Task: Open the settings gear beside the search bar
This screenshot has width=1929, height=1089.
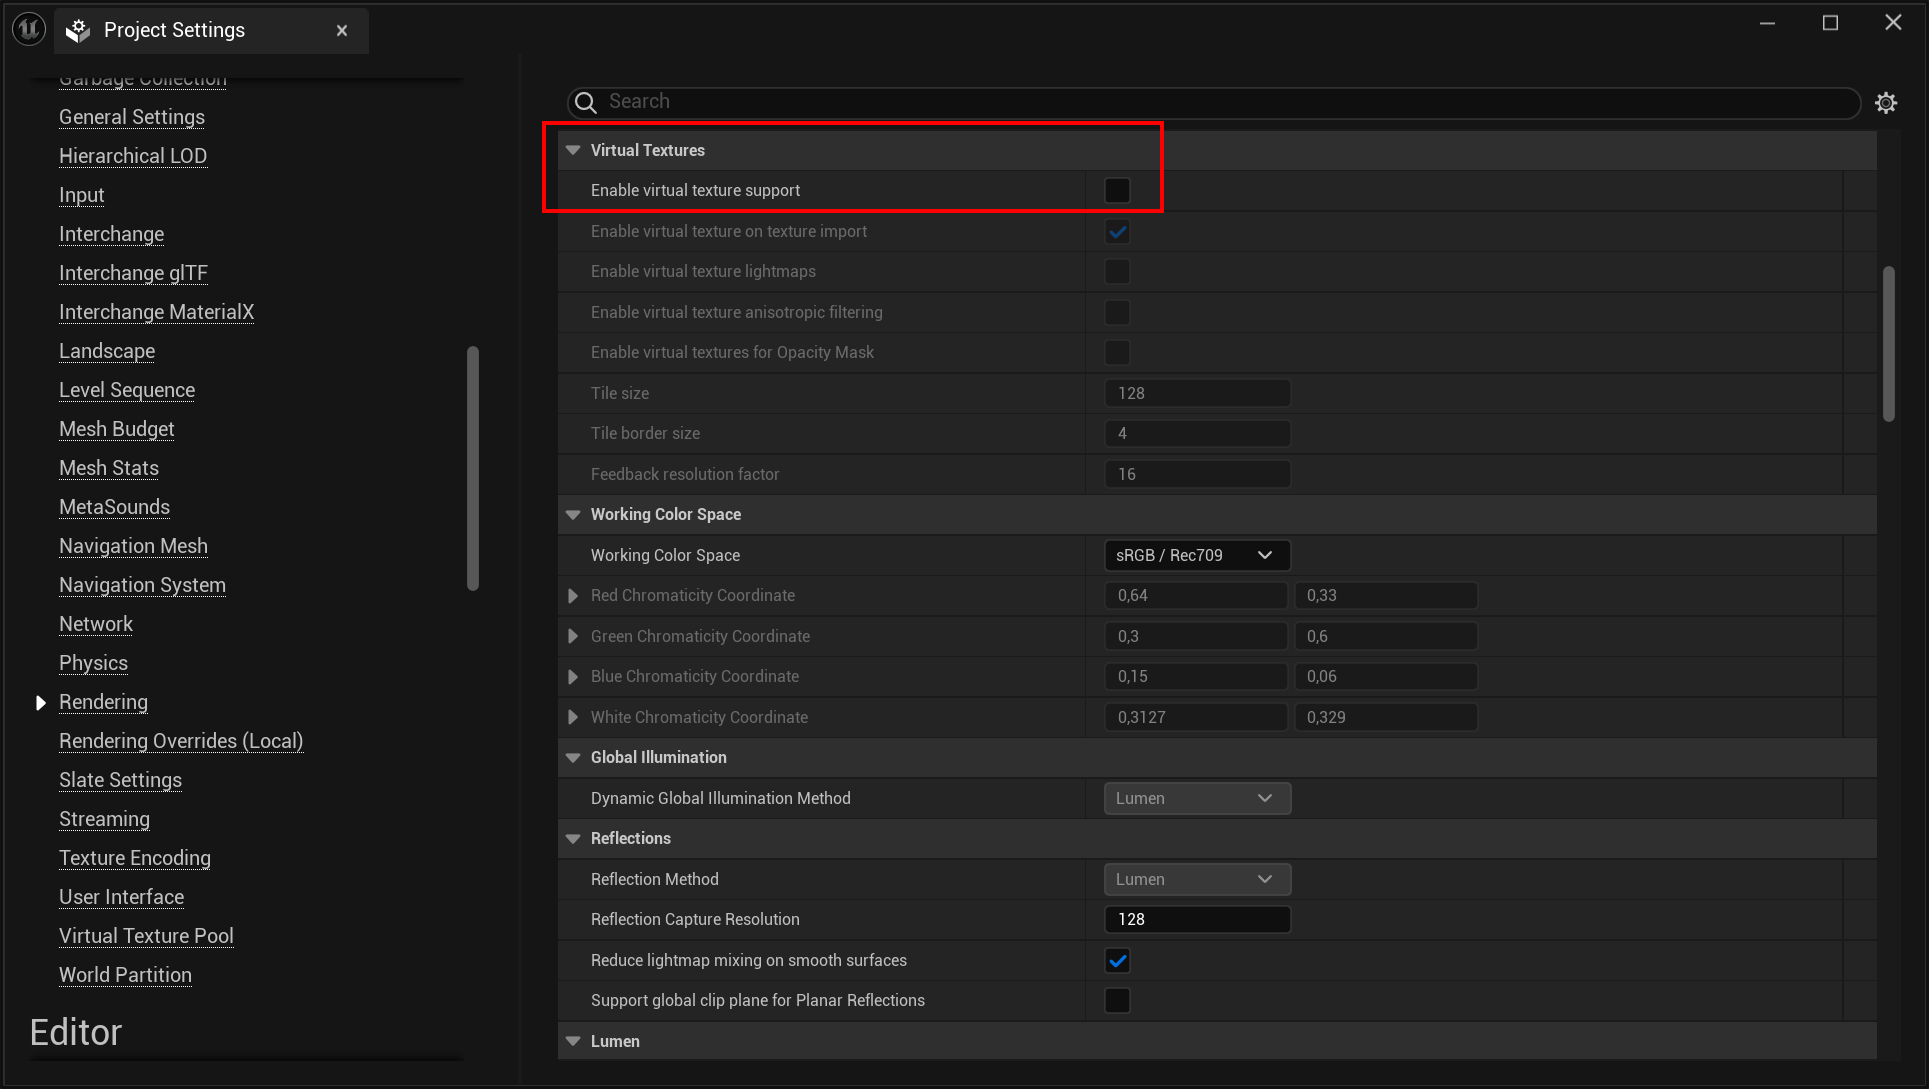Action: (x=1887, y=102)
